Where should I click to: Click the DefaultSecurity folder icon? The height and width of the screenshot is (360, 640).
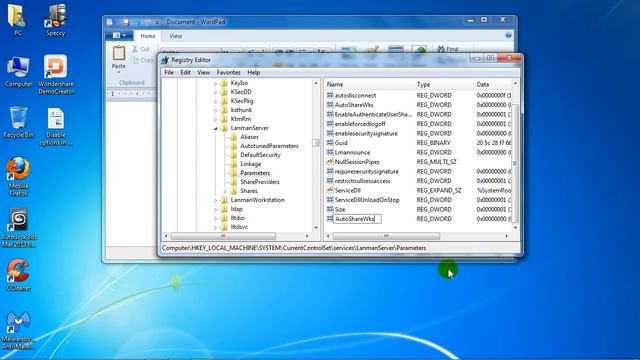pyautogui.click(x=233, y=155)
